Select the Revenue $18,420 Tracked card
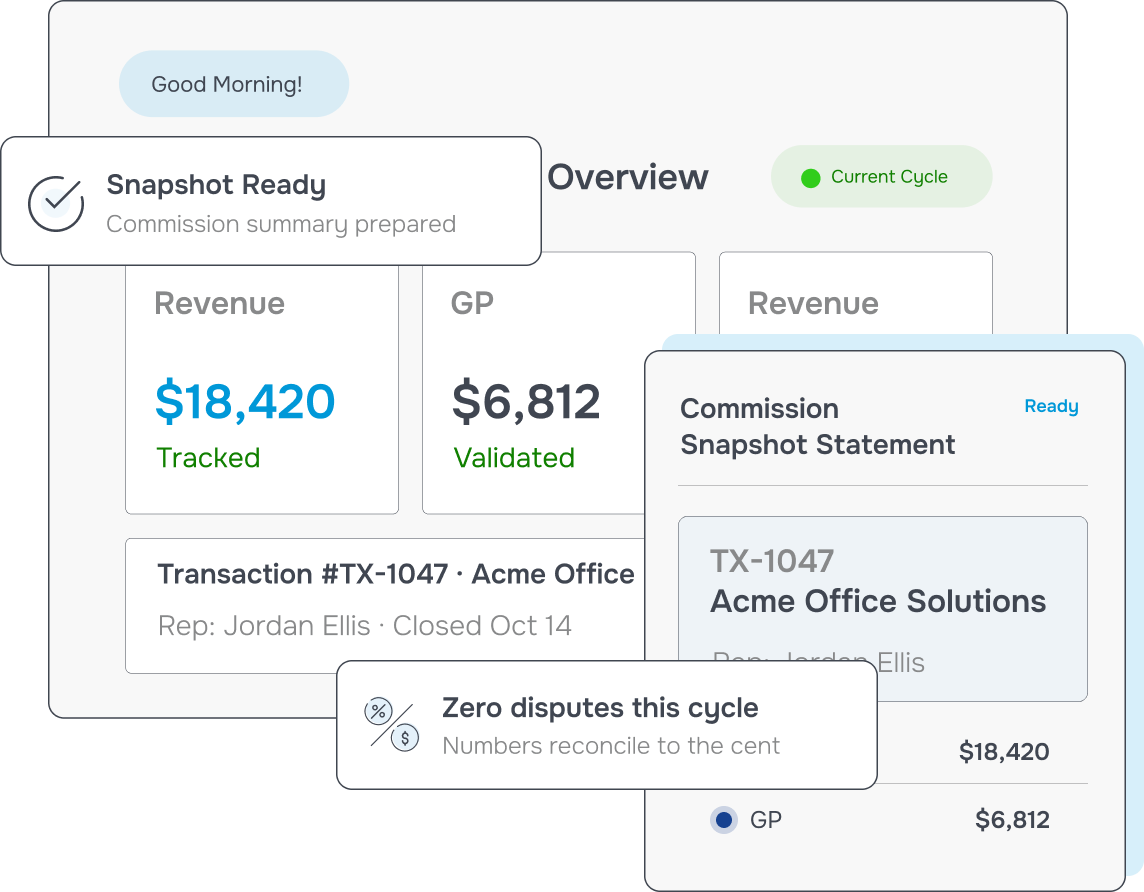This screenshot has width=1144, height=892. 262,389
